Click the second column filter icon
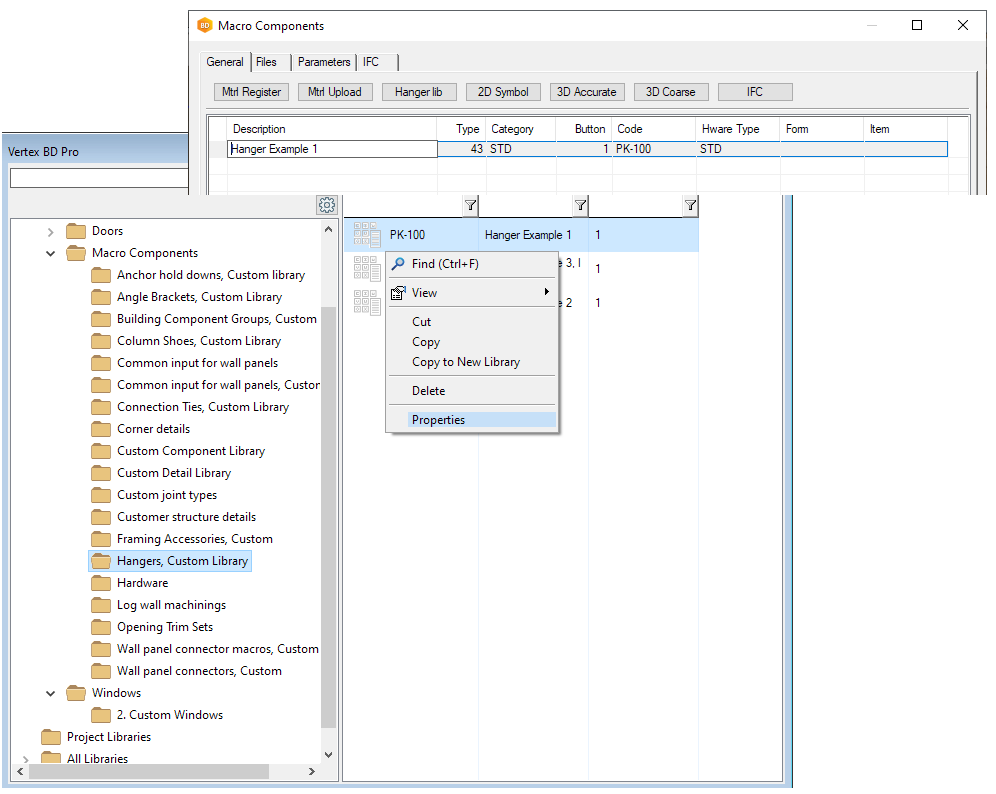996x794 pixels. tap(580, 206)
